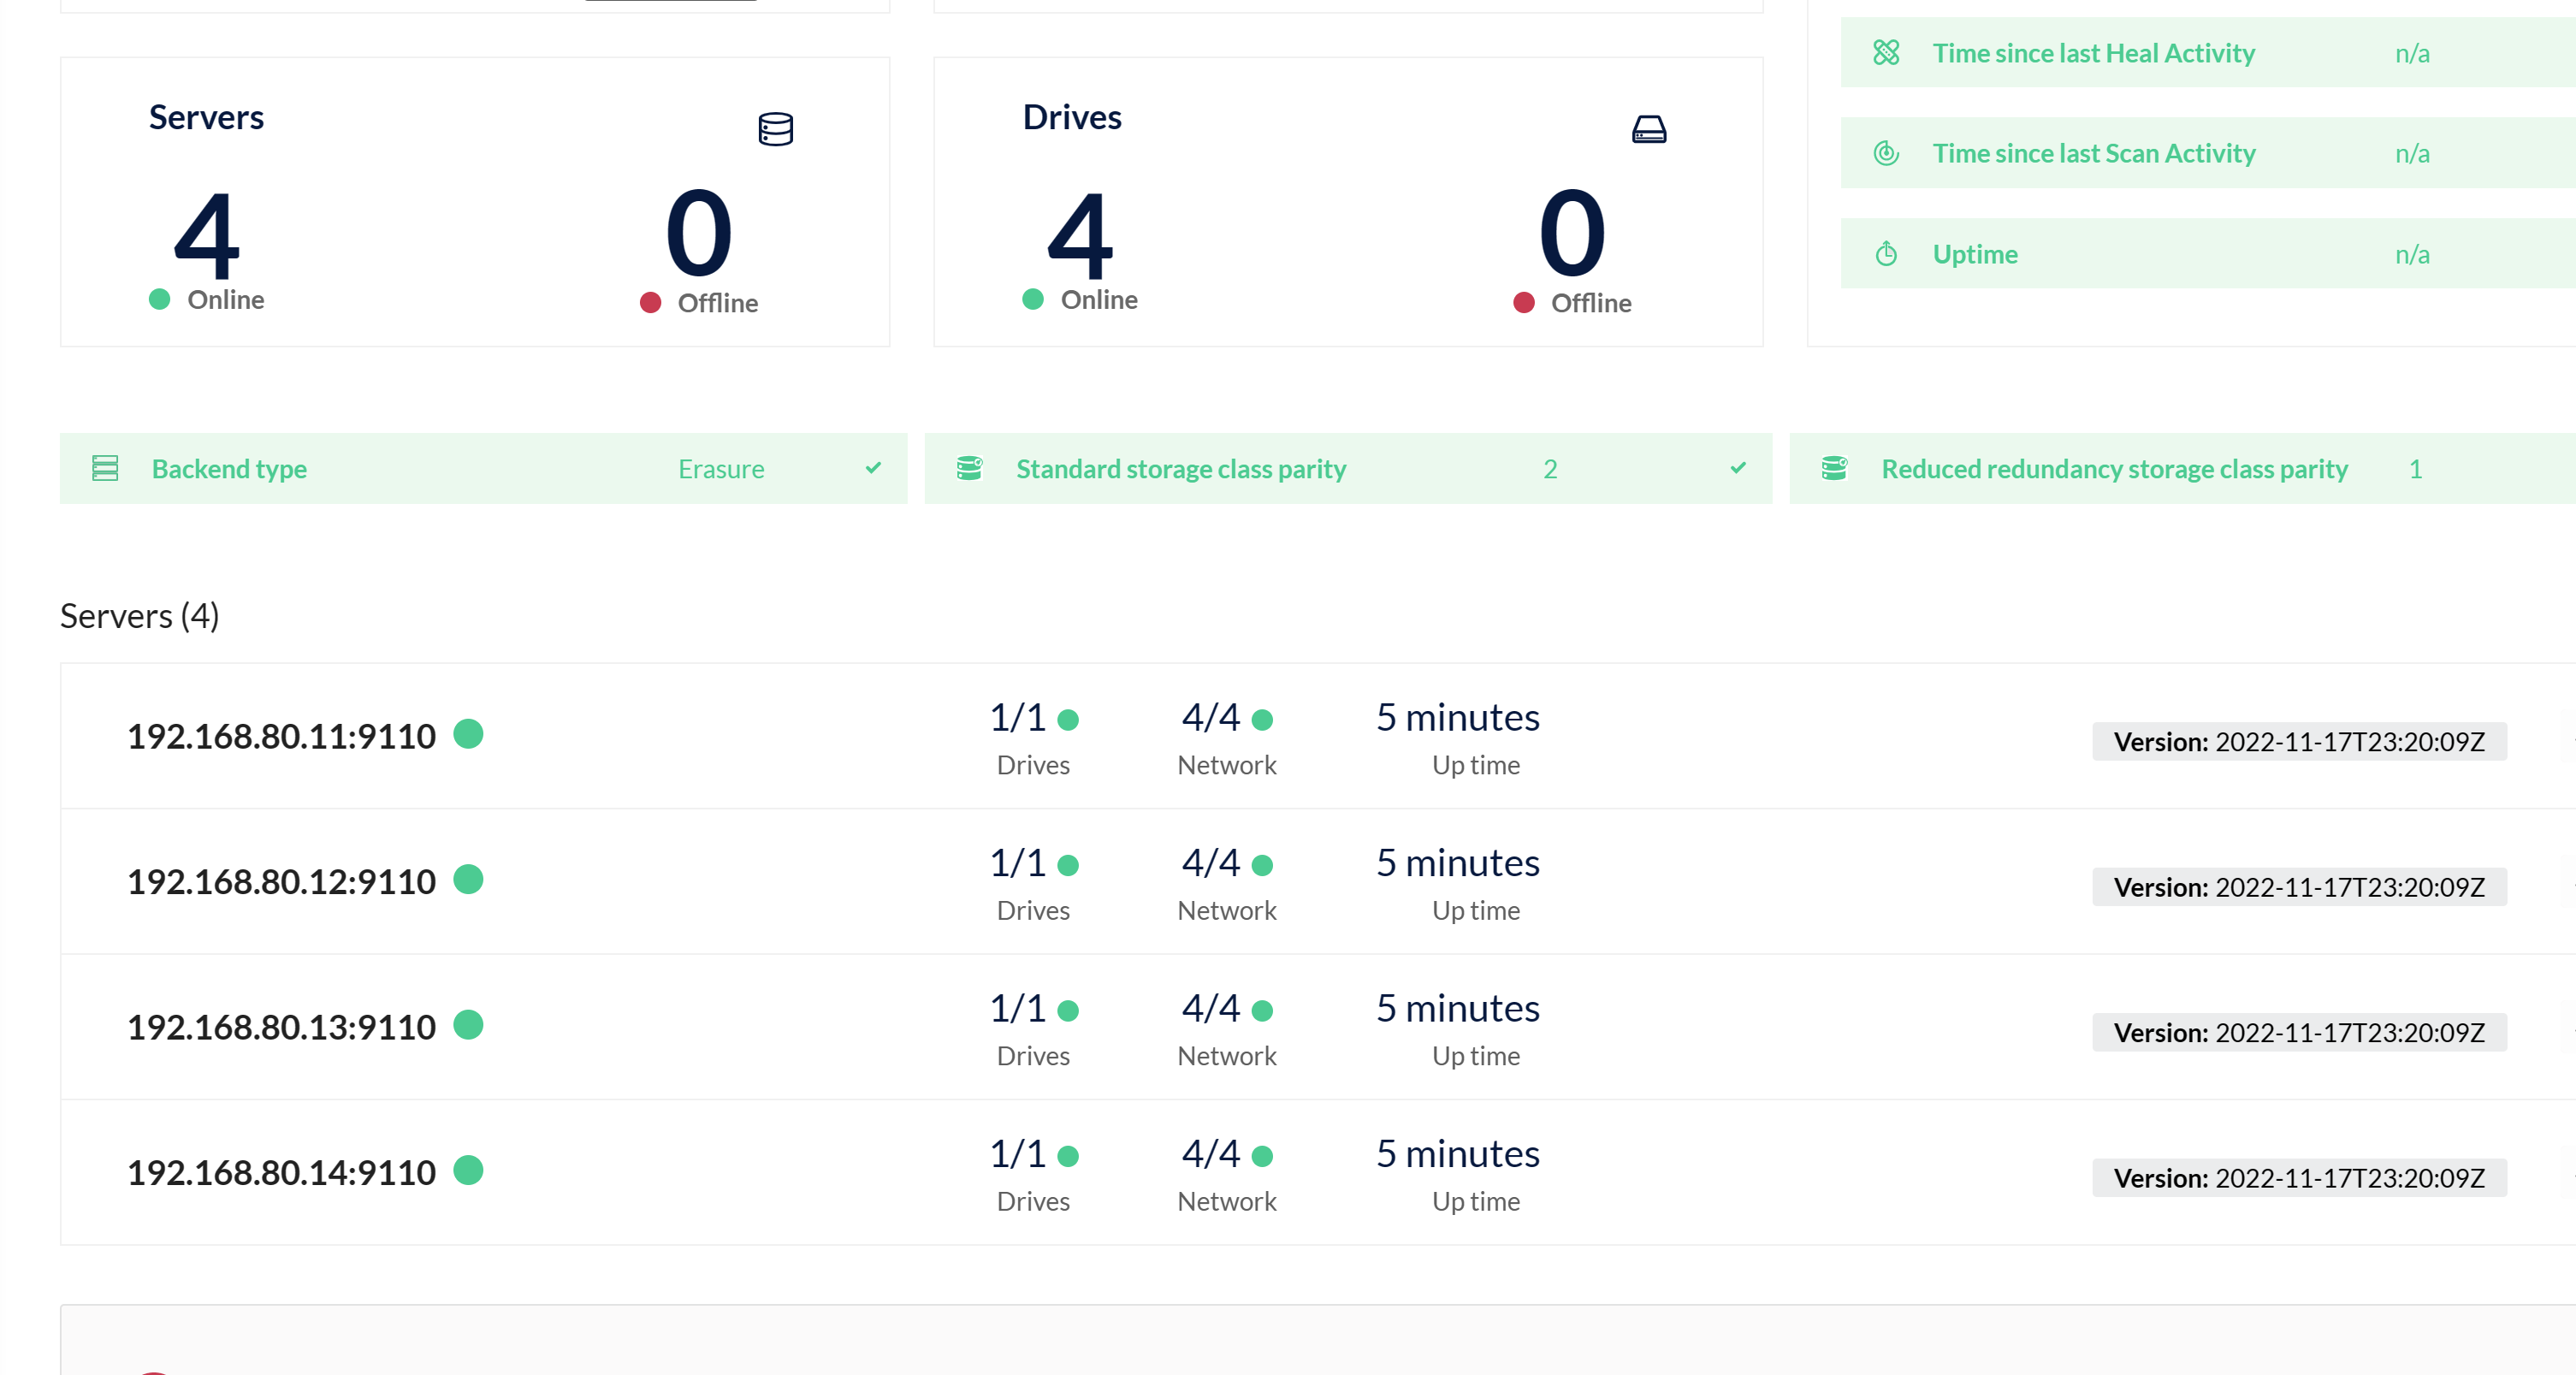Screen dimensions: 2576x1375
Task: Open server row 192.168.80.12:9110
Action: click(1318, 881)
